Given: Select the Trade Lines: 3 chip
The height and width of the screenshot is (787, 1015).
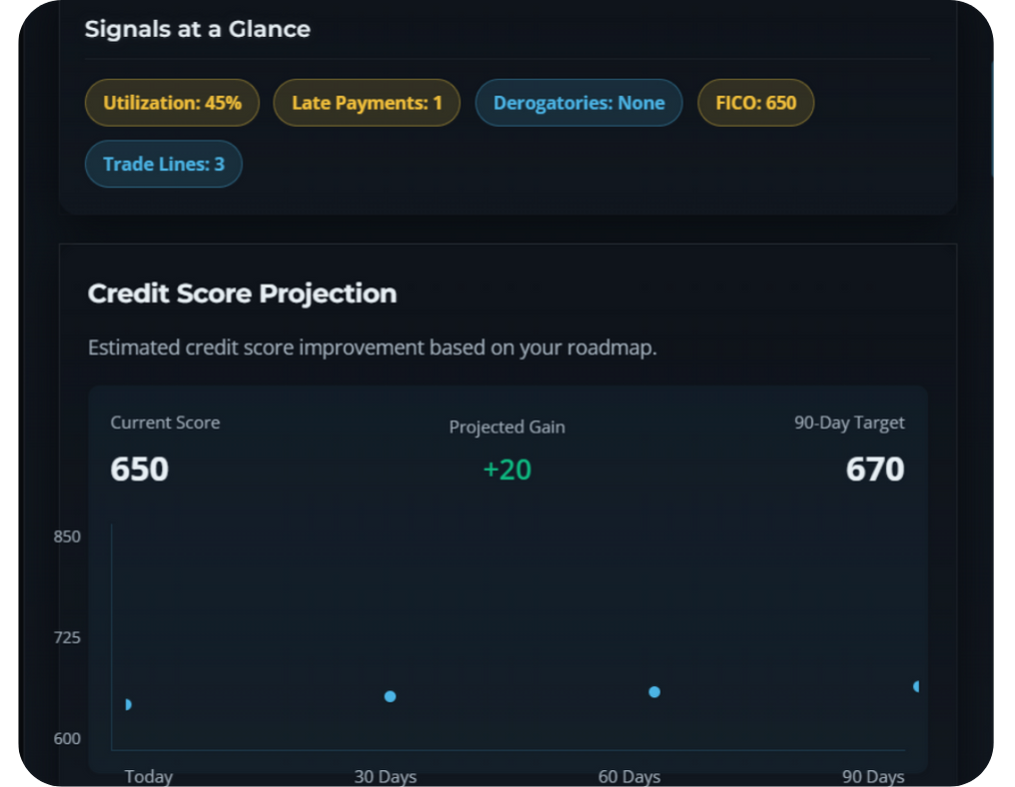Looking at the screenshot, I should 164,164.
